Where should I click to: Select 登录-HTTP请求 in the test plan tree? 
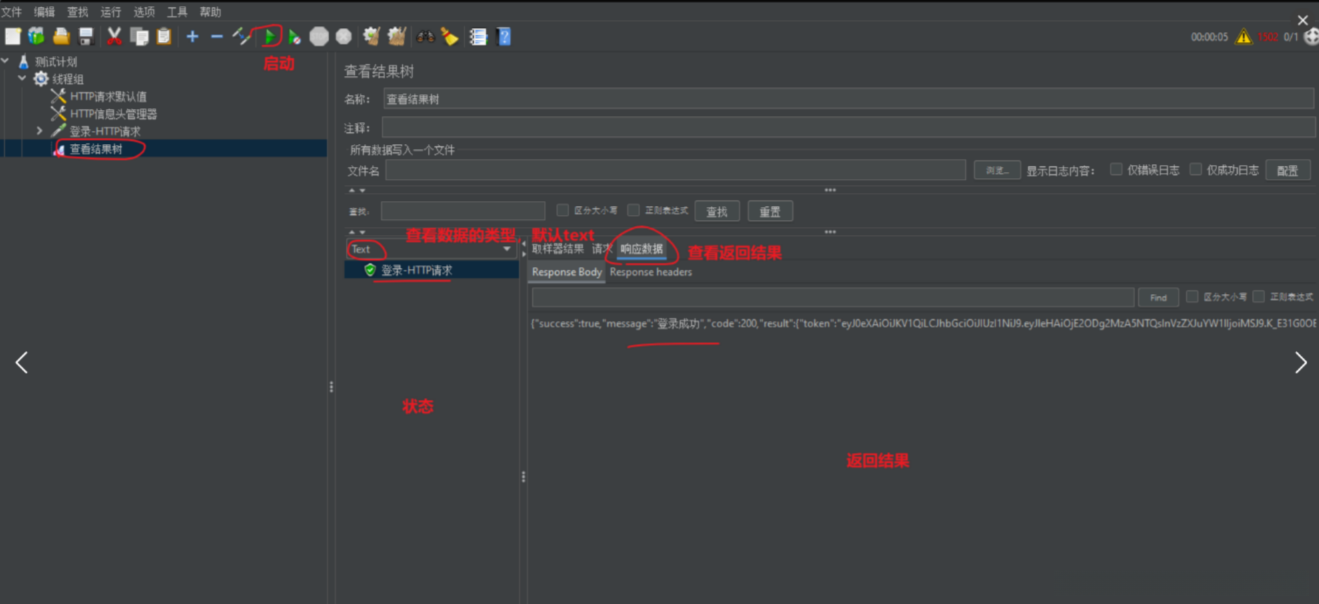(105, 131)
